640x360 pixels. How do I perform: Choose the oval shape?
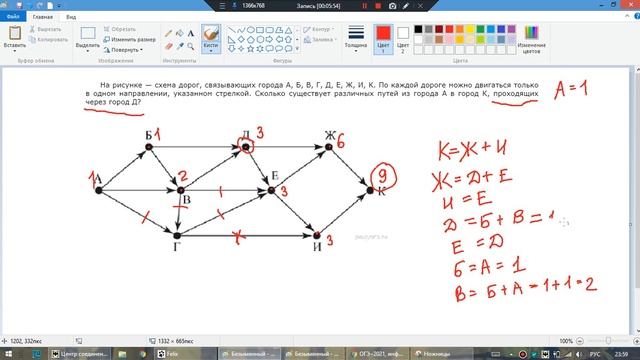(251, 30)
